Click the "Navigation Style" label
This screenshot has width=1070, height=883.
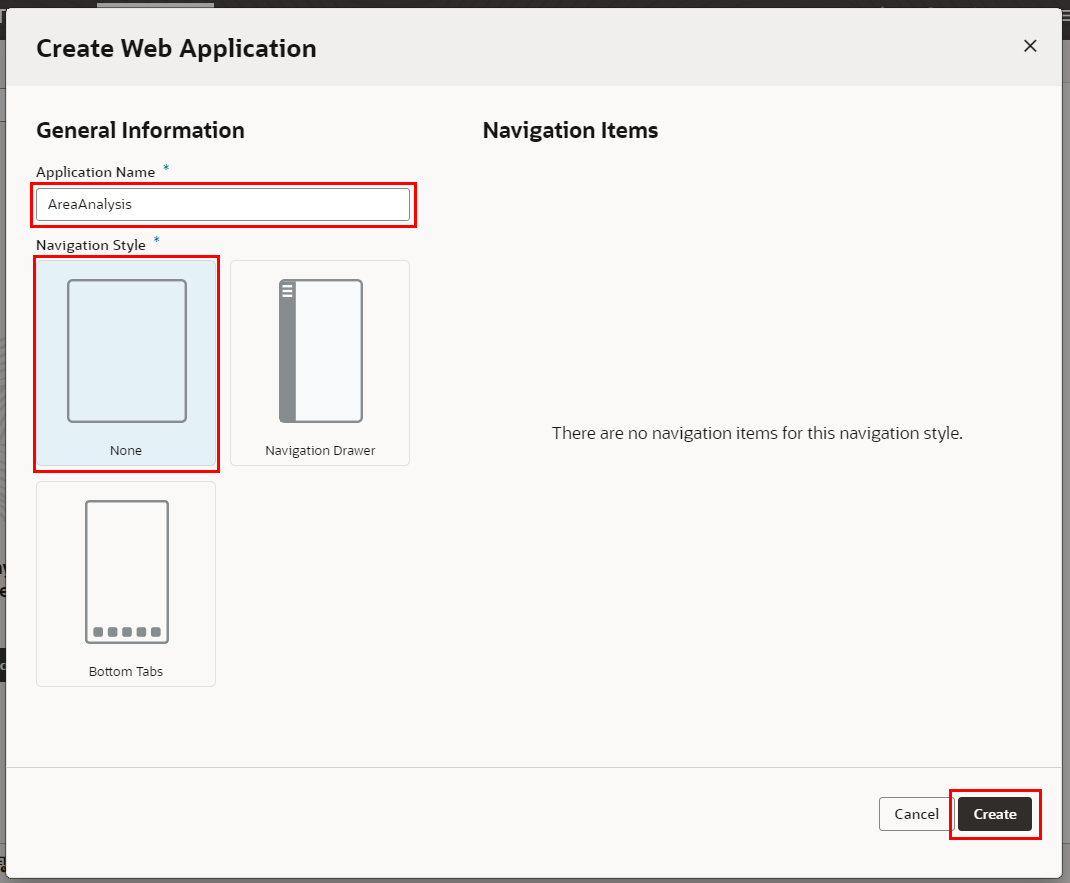91,245
